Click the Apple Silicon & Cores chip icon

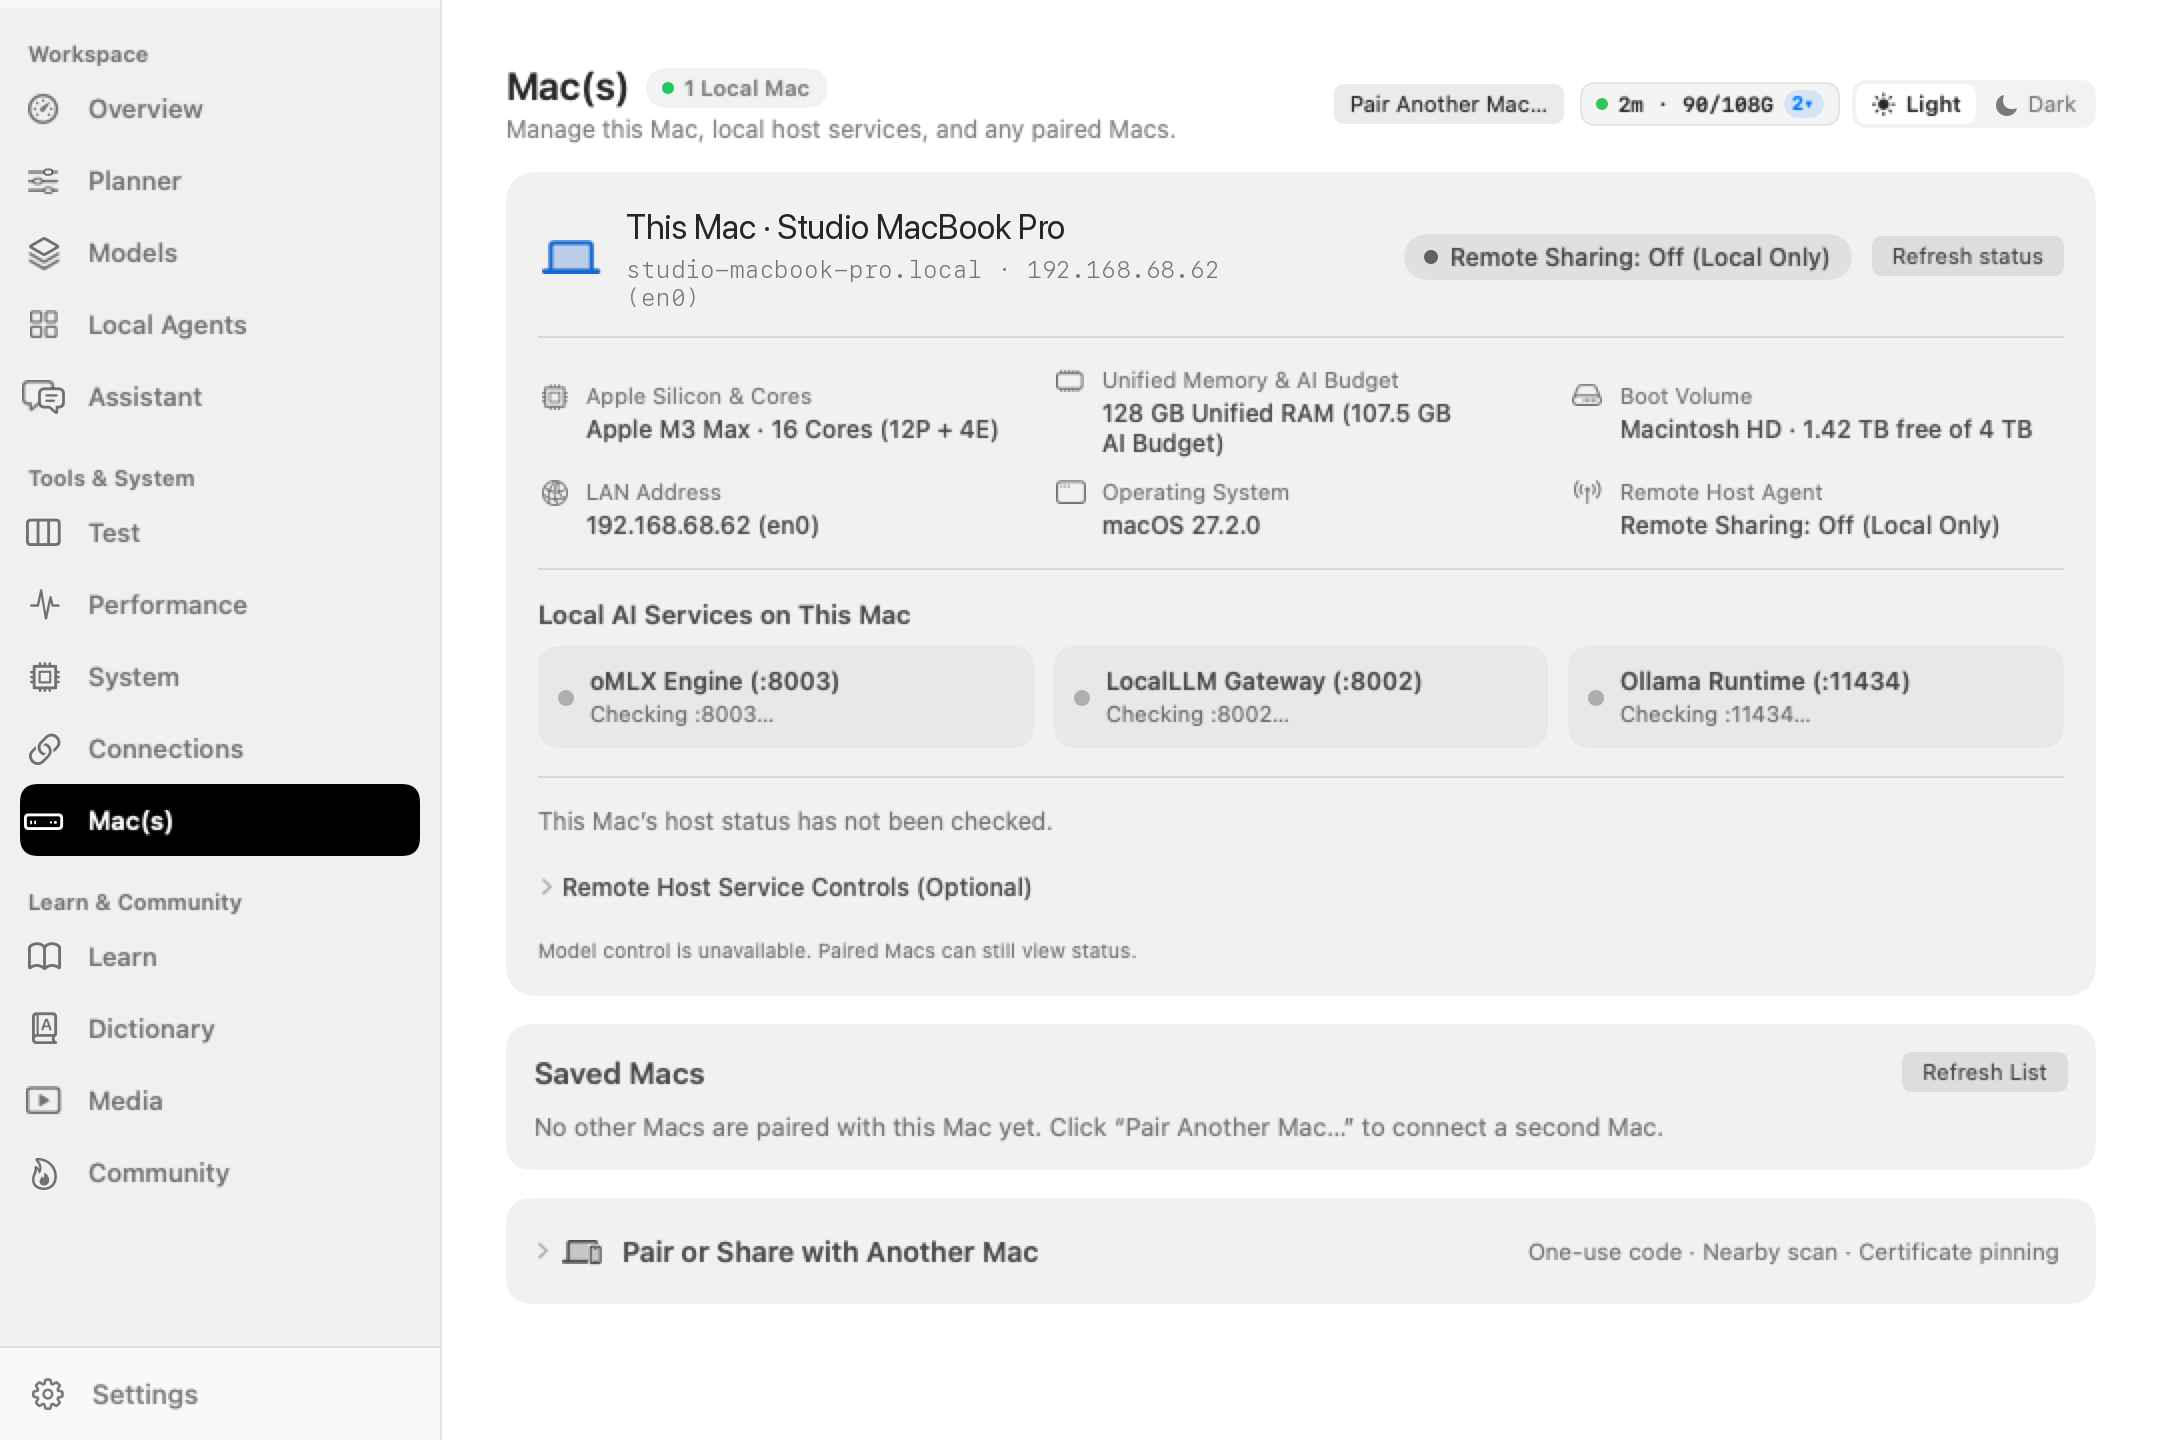(x=554, y=397)
